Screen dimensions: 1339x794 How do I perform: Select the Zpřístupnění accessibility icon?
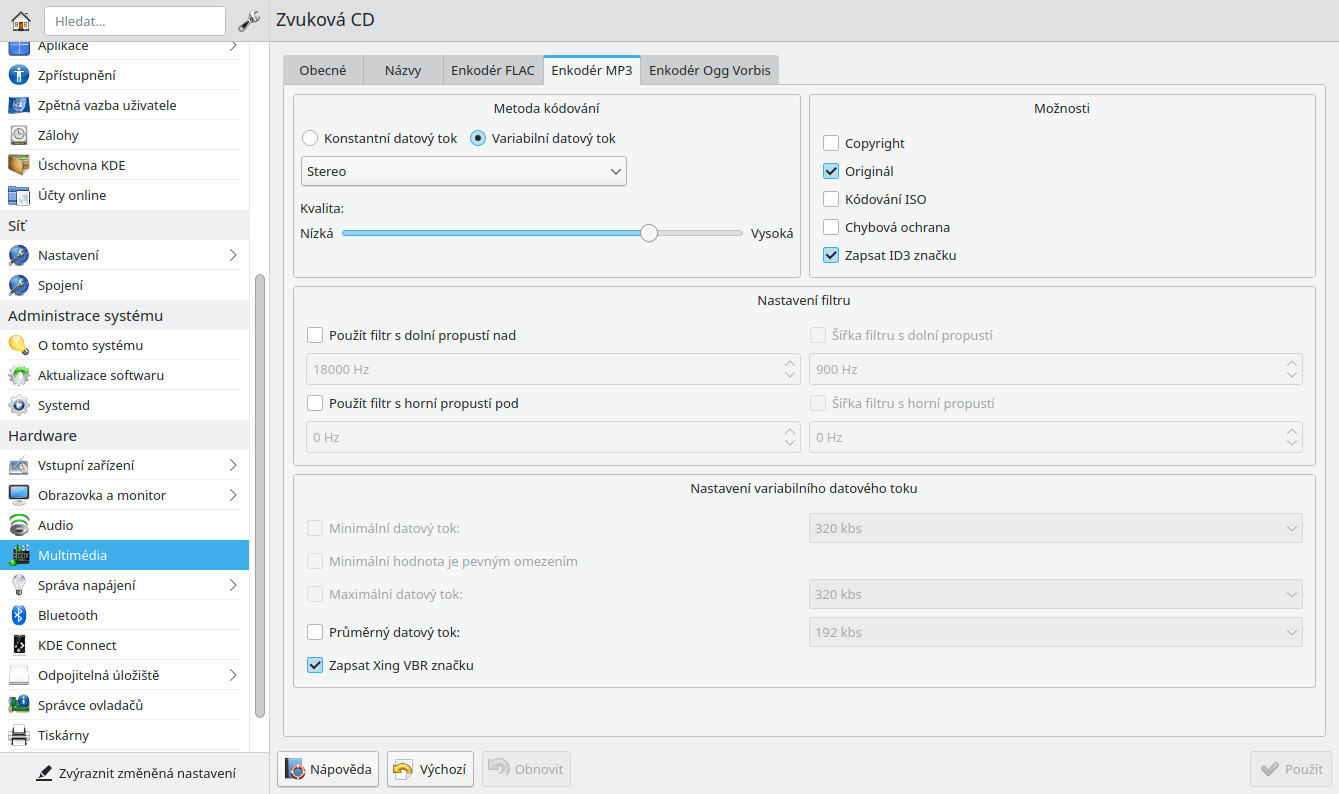point(19,75)
